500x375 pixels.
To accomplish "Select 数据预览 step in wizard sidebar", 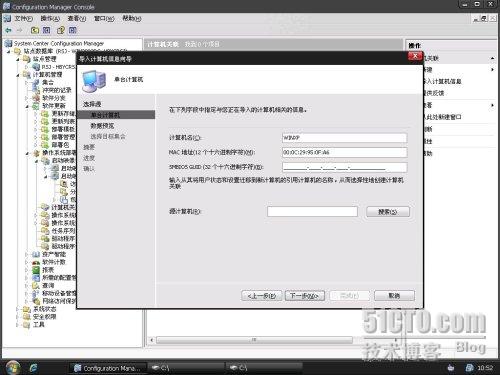I will coord(102,126).
